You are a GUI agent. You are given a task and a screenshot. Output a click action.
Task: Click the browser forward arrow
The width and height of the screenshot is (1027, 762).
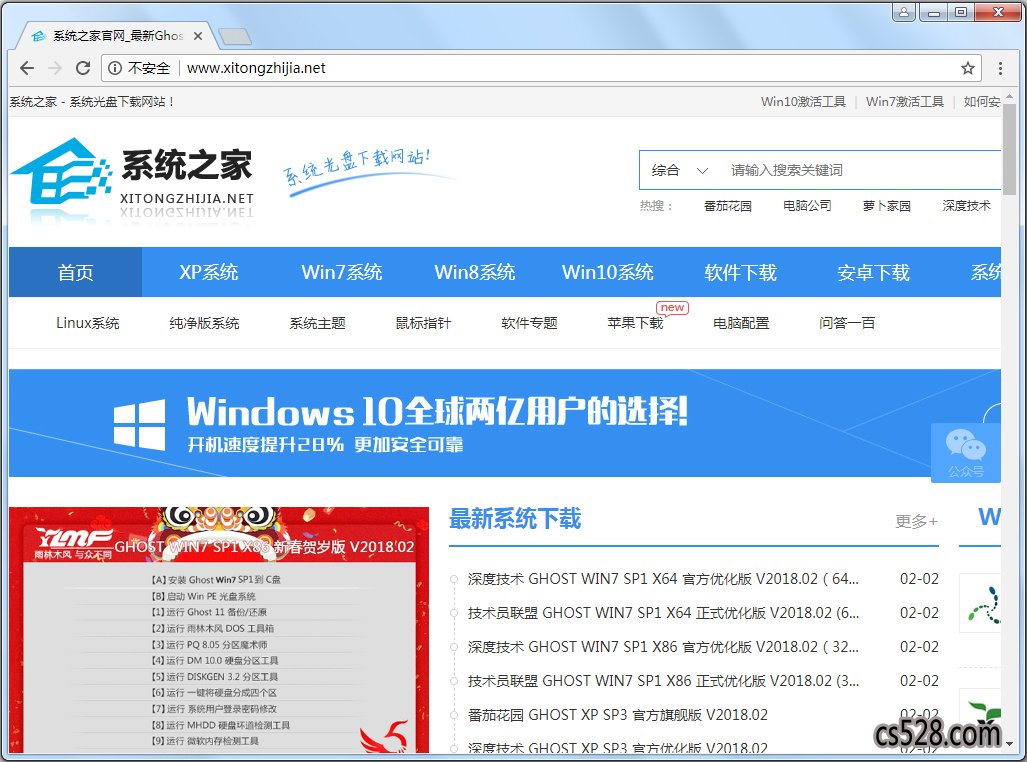(55, 68)
